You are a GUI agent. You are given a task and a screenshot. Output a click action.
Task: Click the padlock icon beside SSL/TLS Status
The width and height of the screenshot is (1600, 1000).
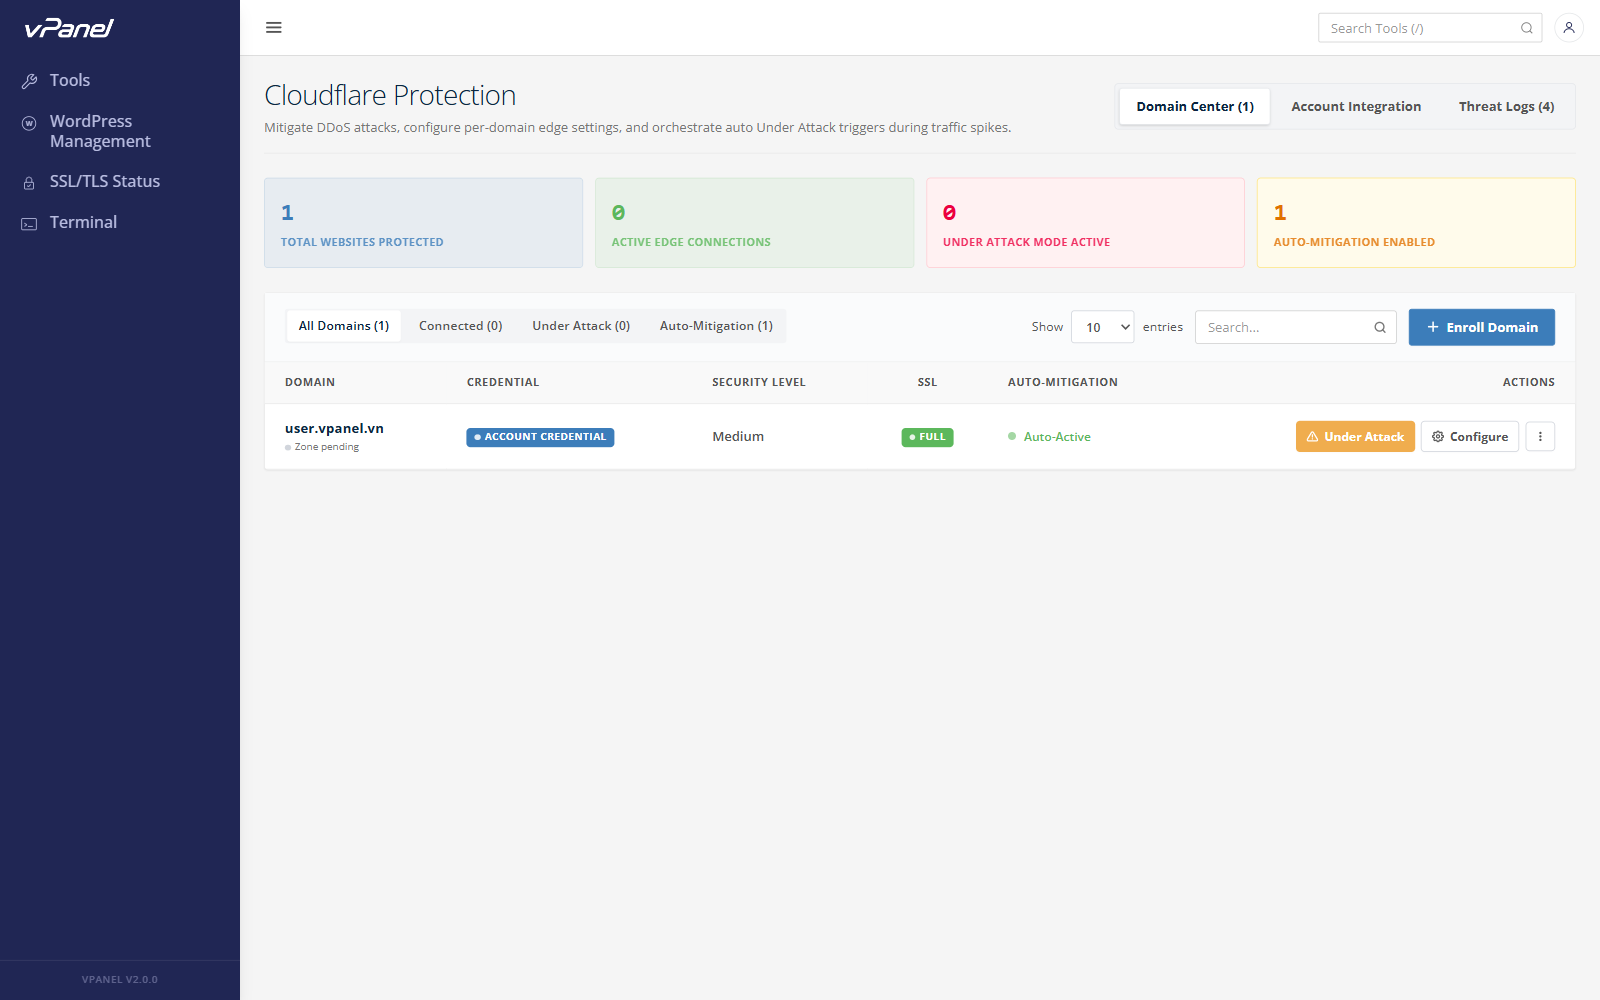29,183
